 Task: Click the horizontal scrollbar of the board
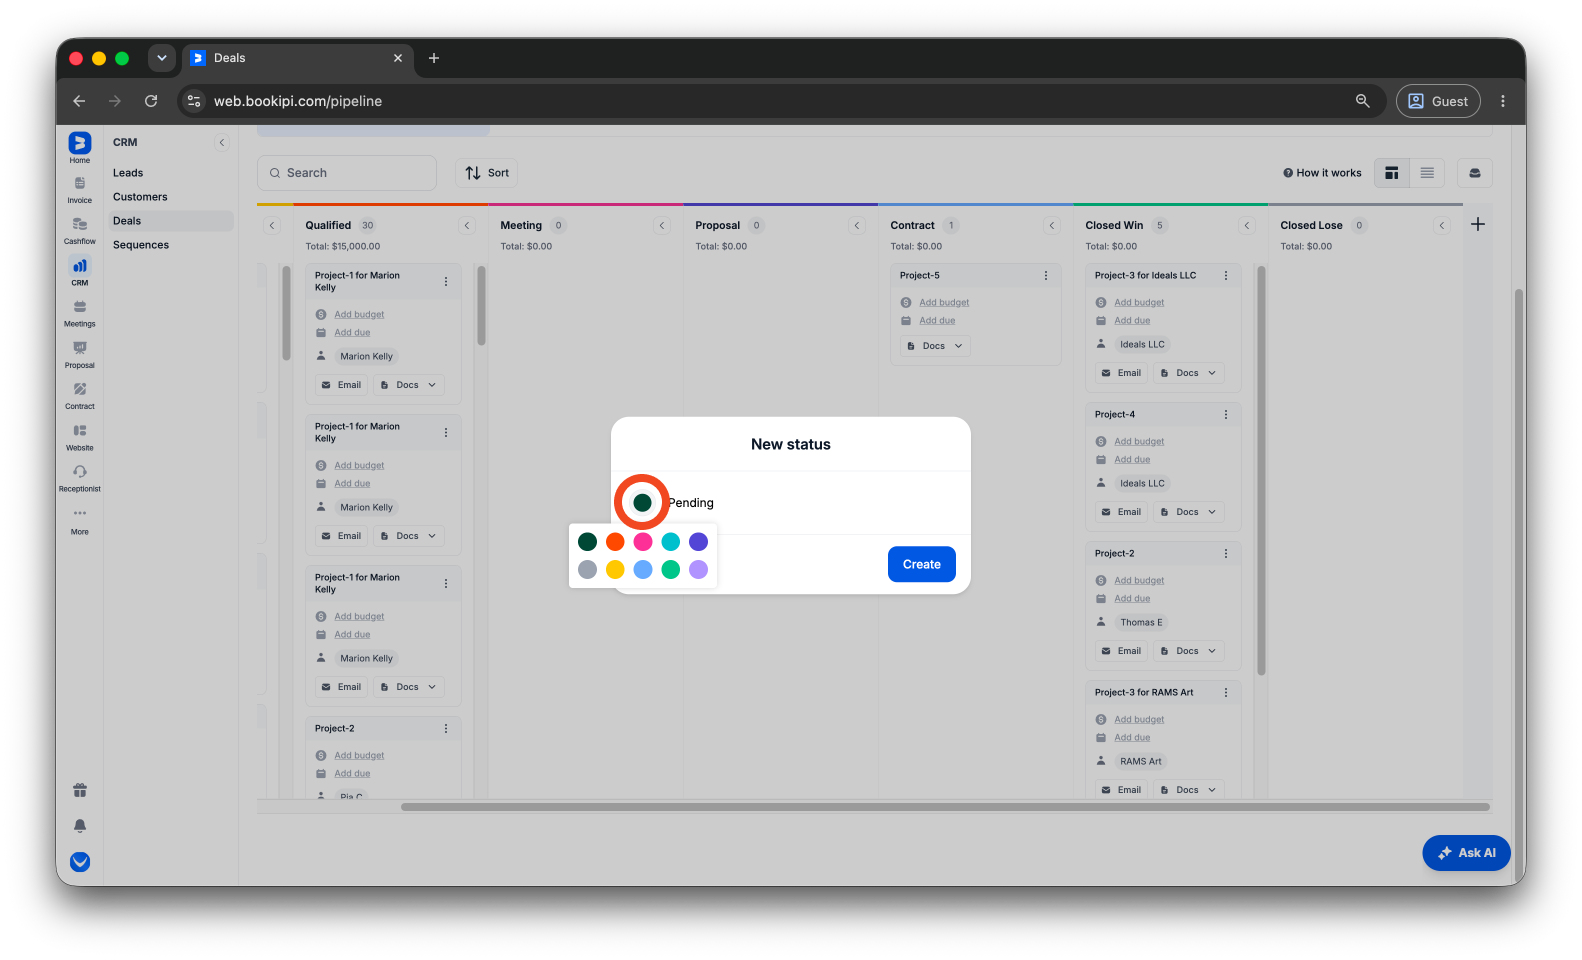pos(945,807)
